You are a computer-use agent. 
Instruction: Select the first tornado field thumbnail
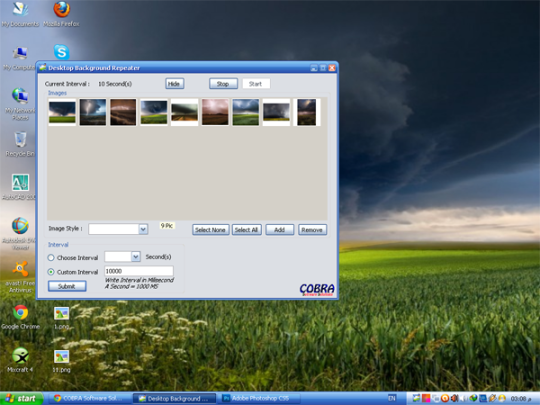tap(62, 112)
